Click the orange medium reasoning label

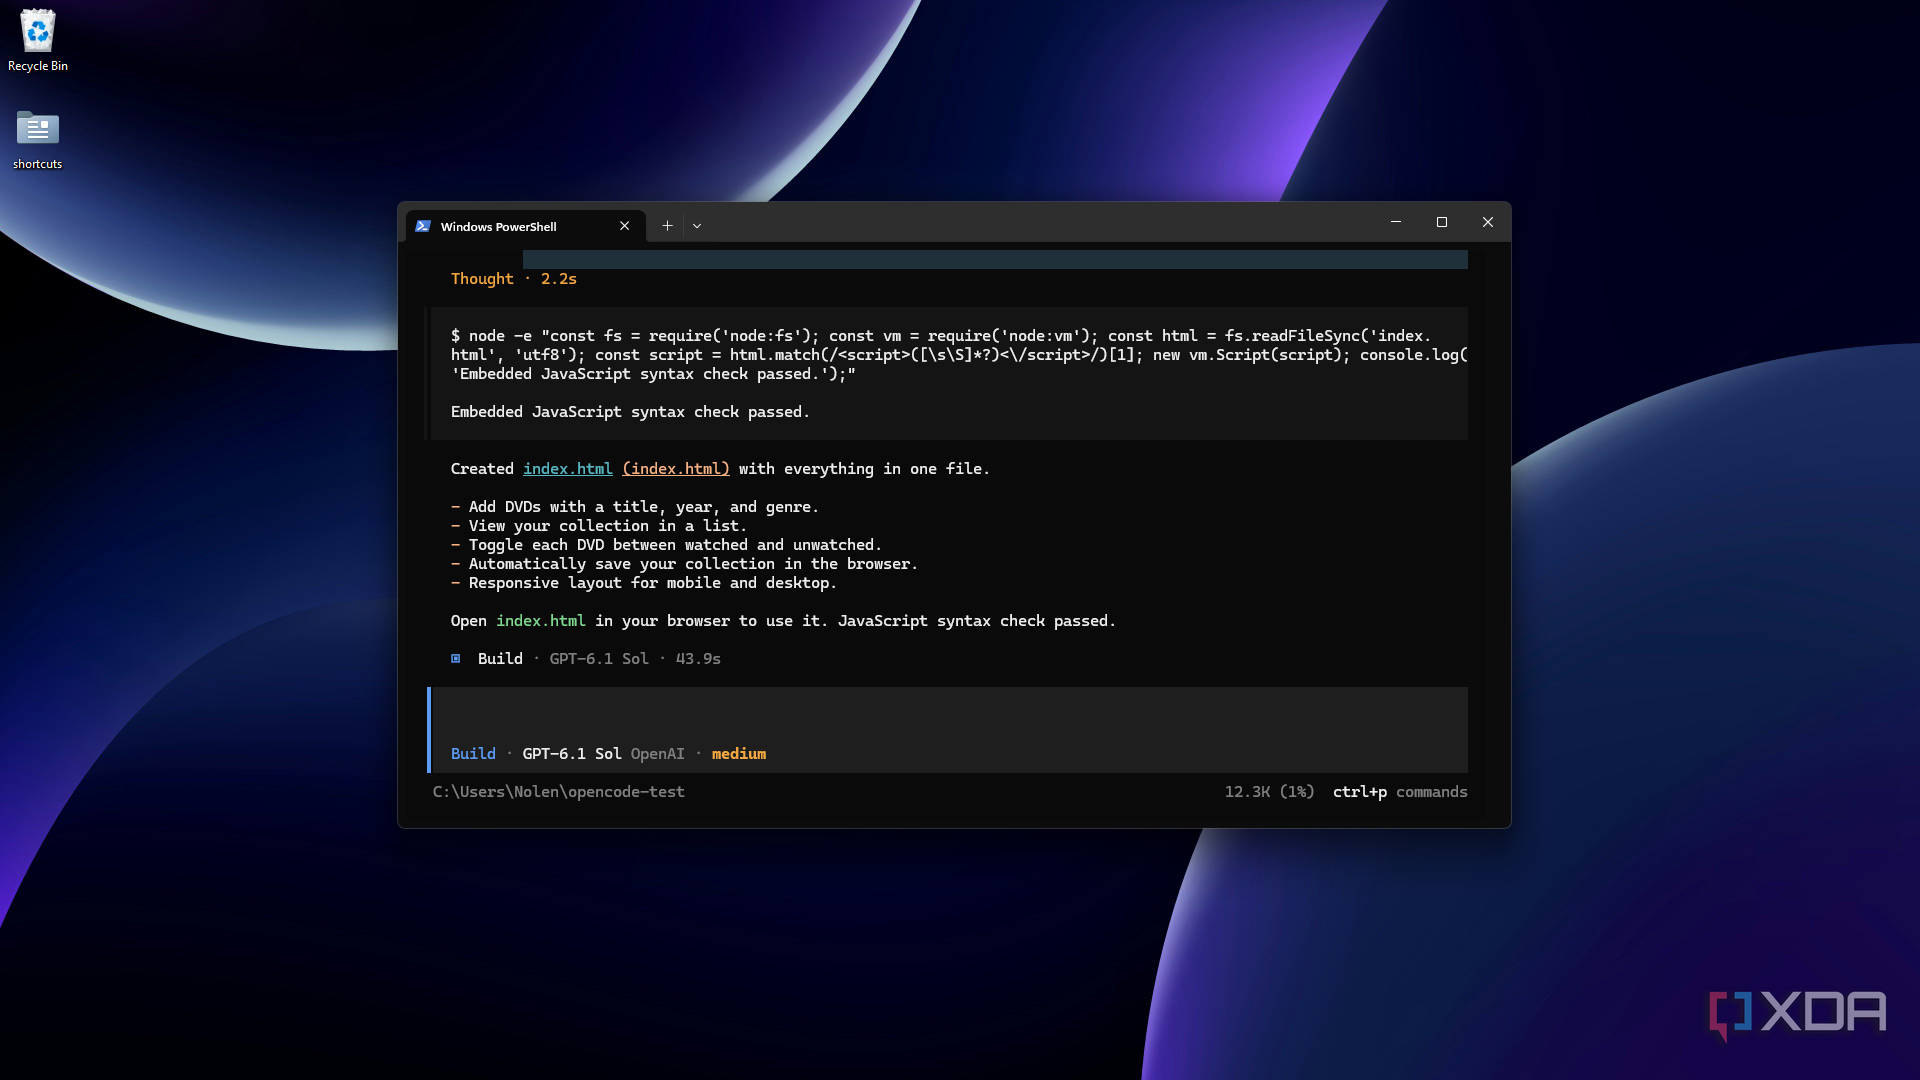(x=739, y=754)
